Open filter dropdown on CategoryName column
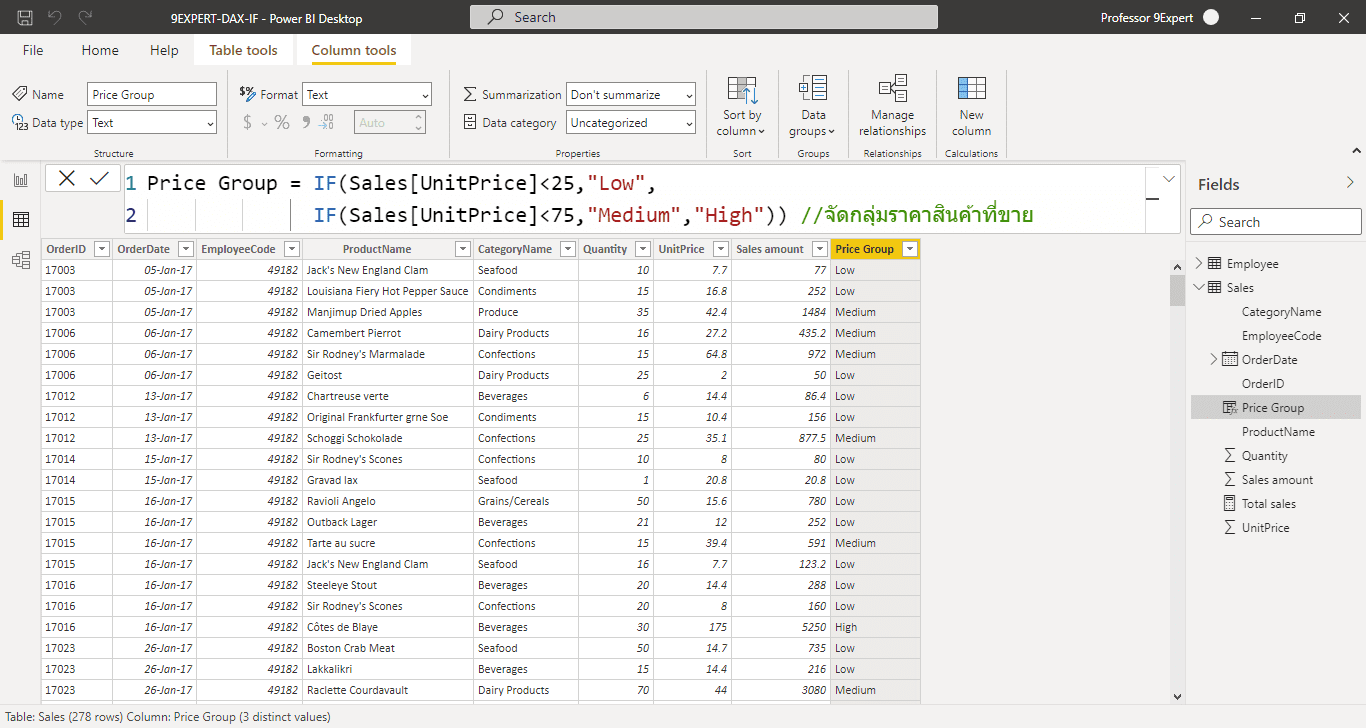This screenshot has width=1366, height=728. pos(567,249)
